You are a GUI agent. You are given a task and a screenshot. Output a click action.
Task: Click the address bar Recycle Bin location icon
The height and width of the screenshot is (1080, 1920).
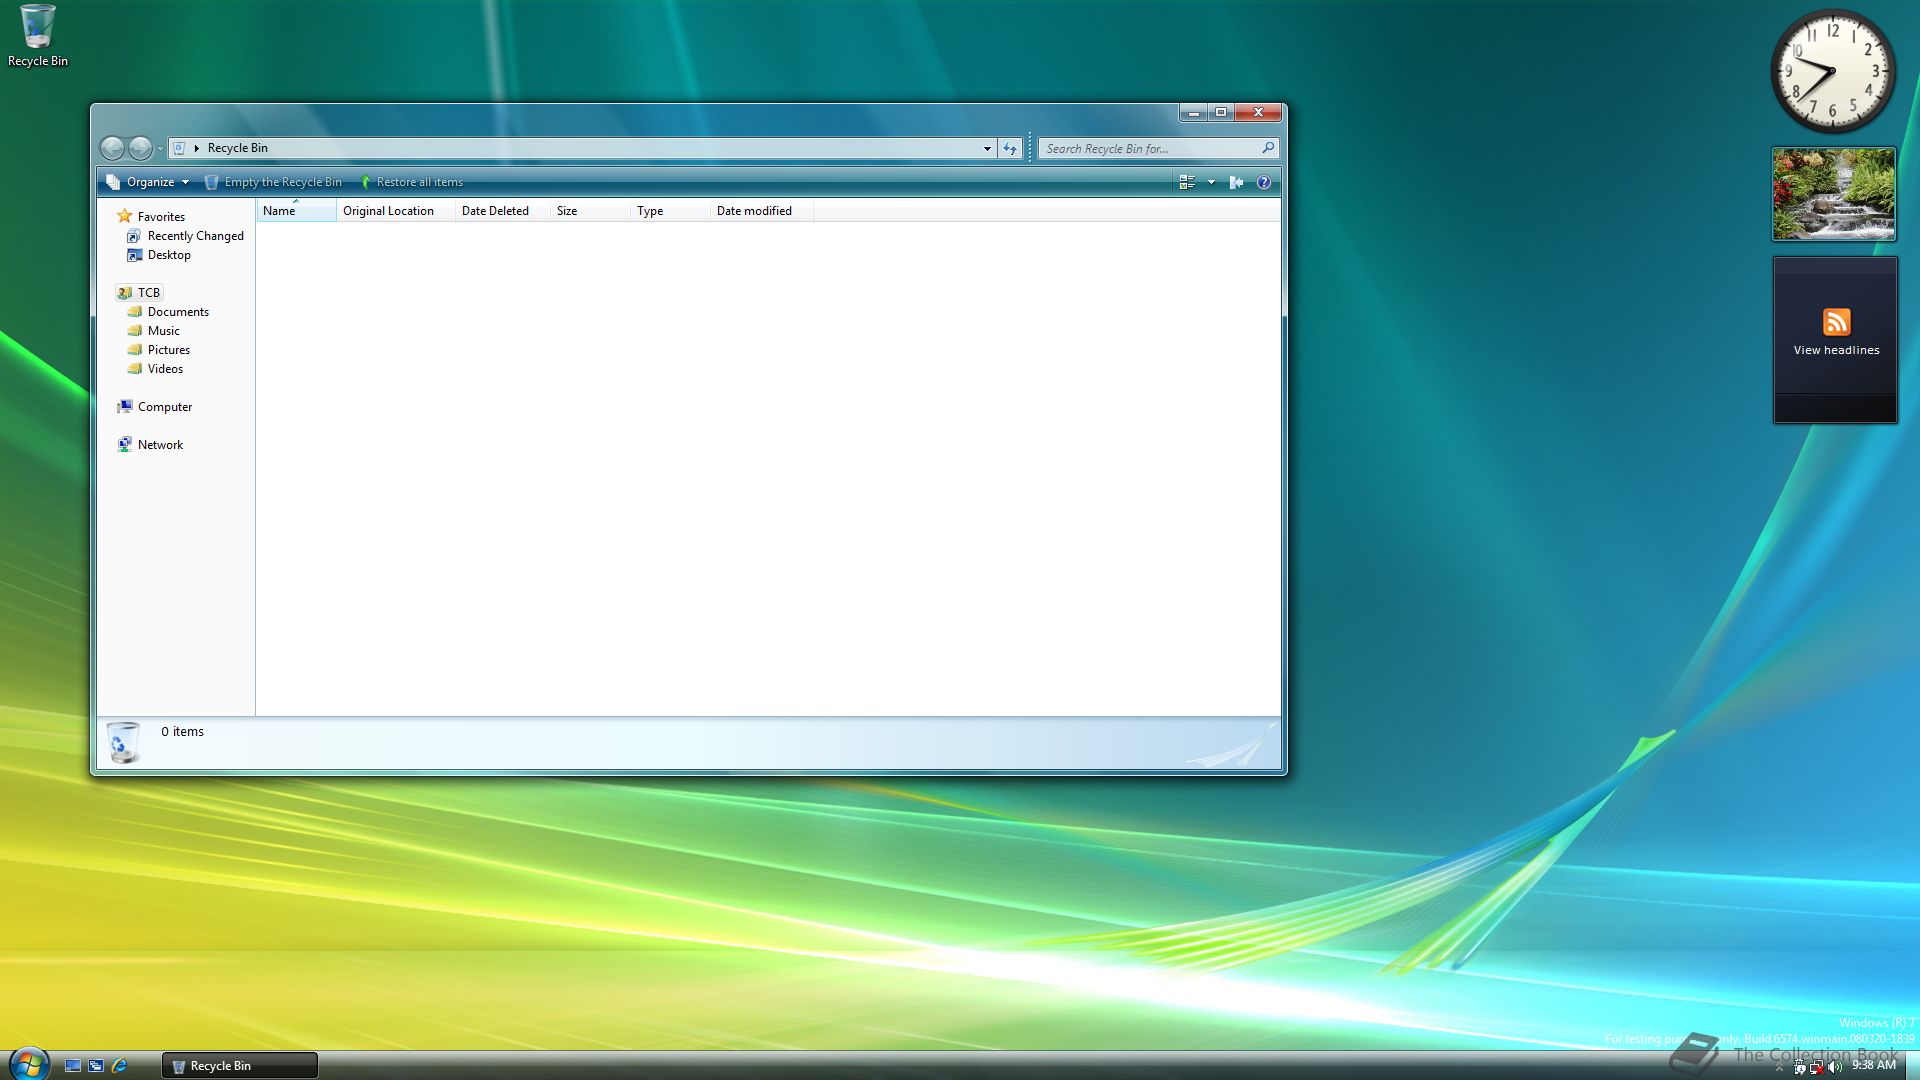[179, 148]
